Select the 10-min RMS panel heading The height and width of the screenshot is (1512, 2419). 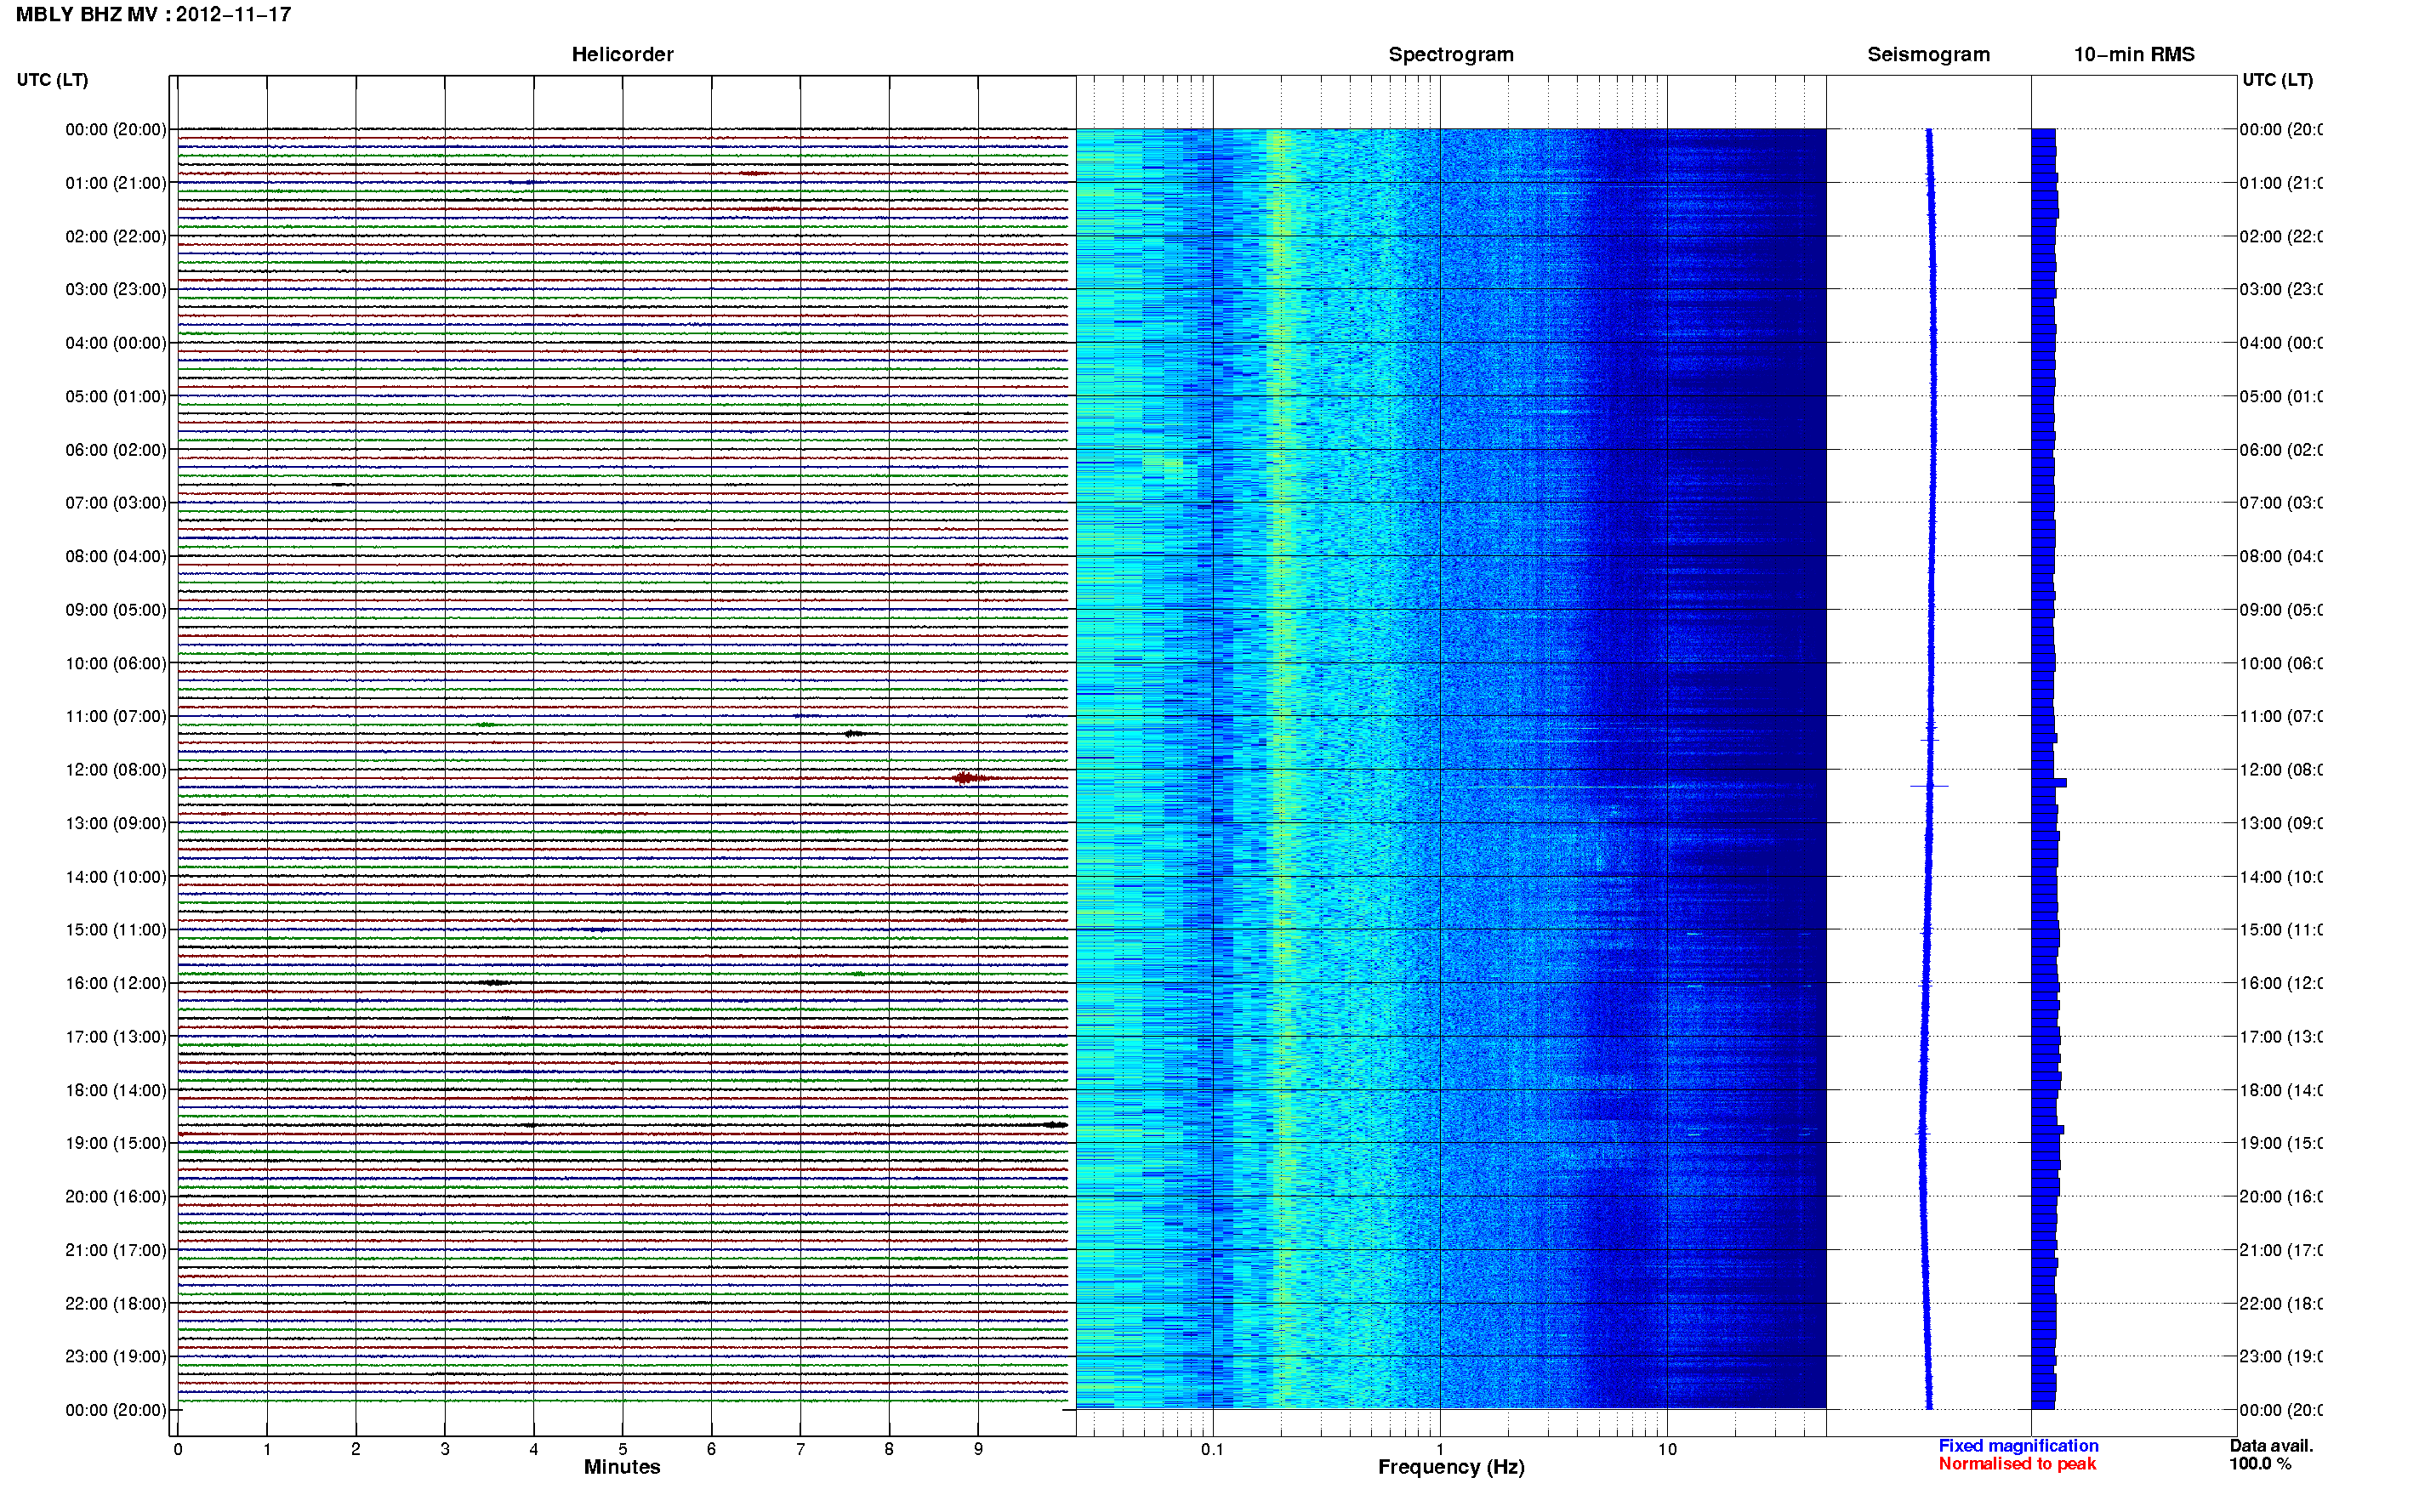2133,54
